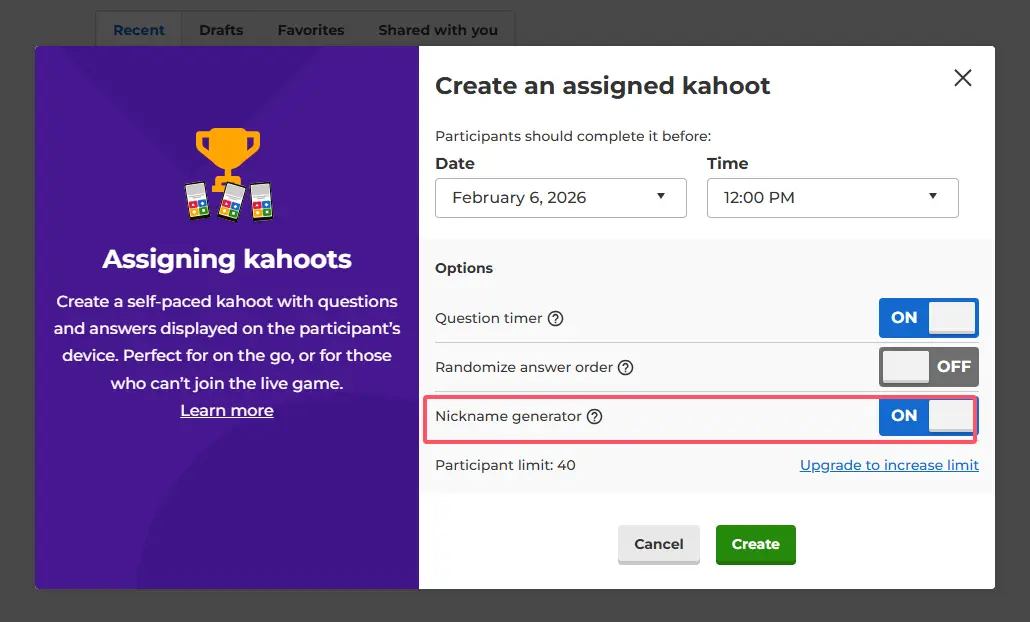Click the Question timer help icon
1030x622 pixels.
(556, 319)
